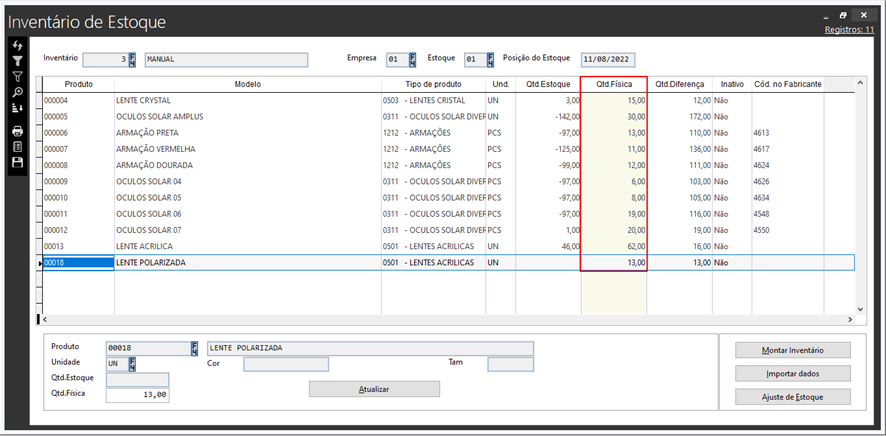Click the sort order icon

pyautogui.click(x=17, y=107)
